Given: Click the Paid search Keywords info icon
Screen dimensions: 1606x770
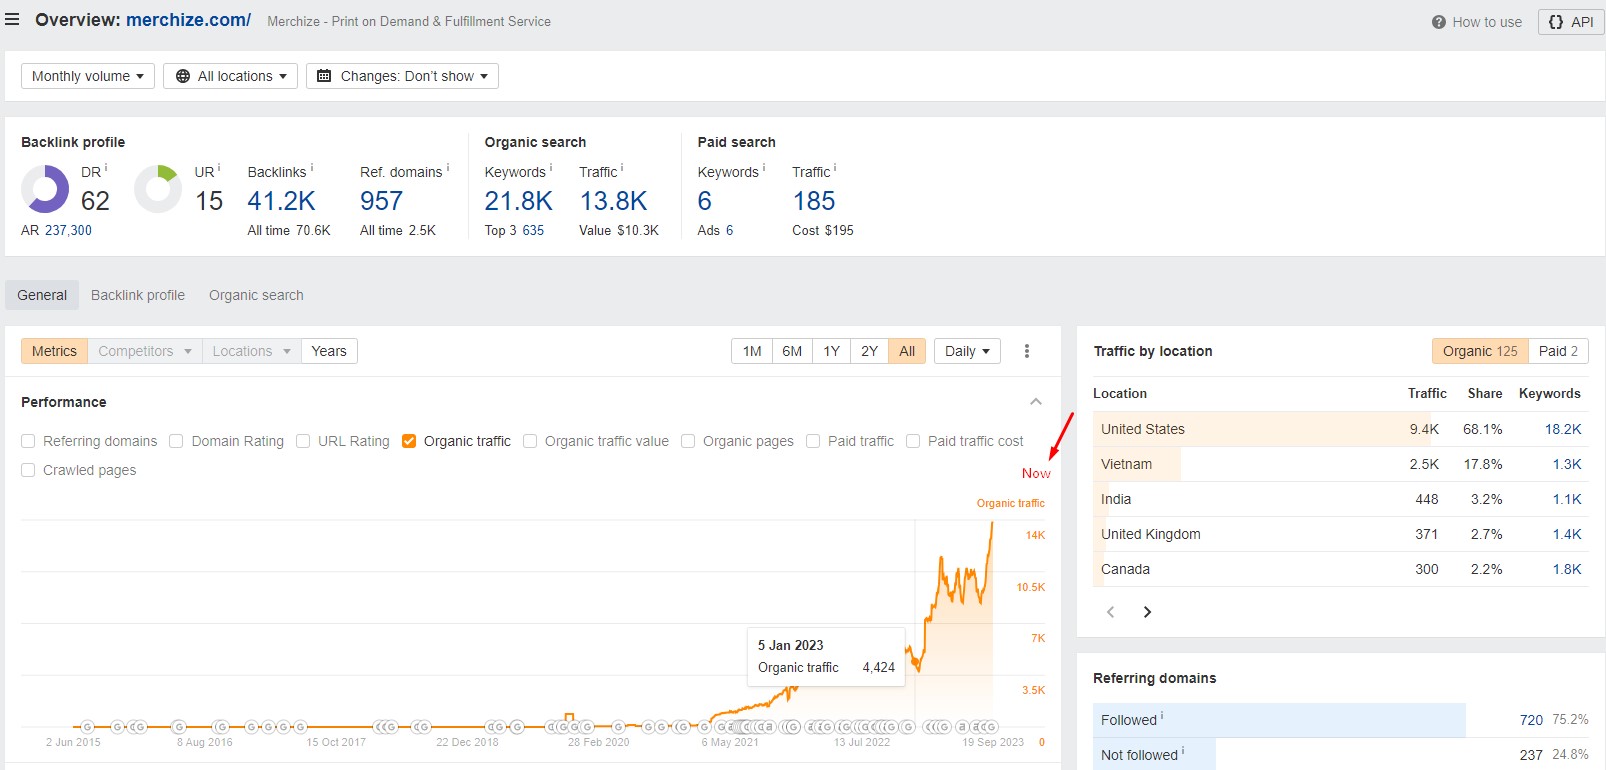Looking at the screenshot, I should (764, 168).
